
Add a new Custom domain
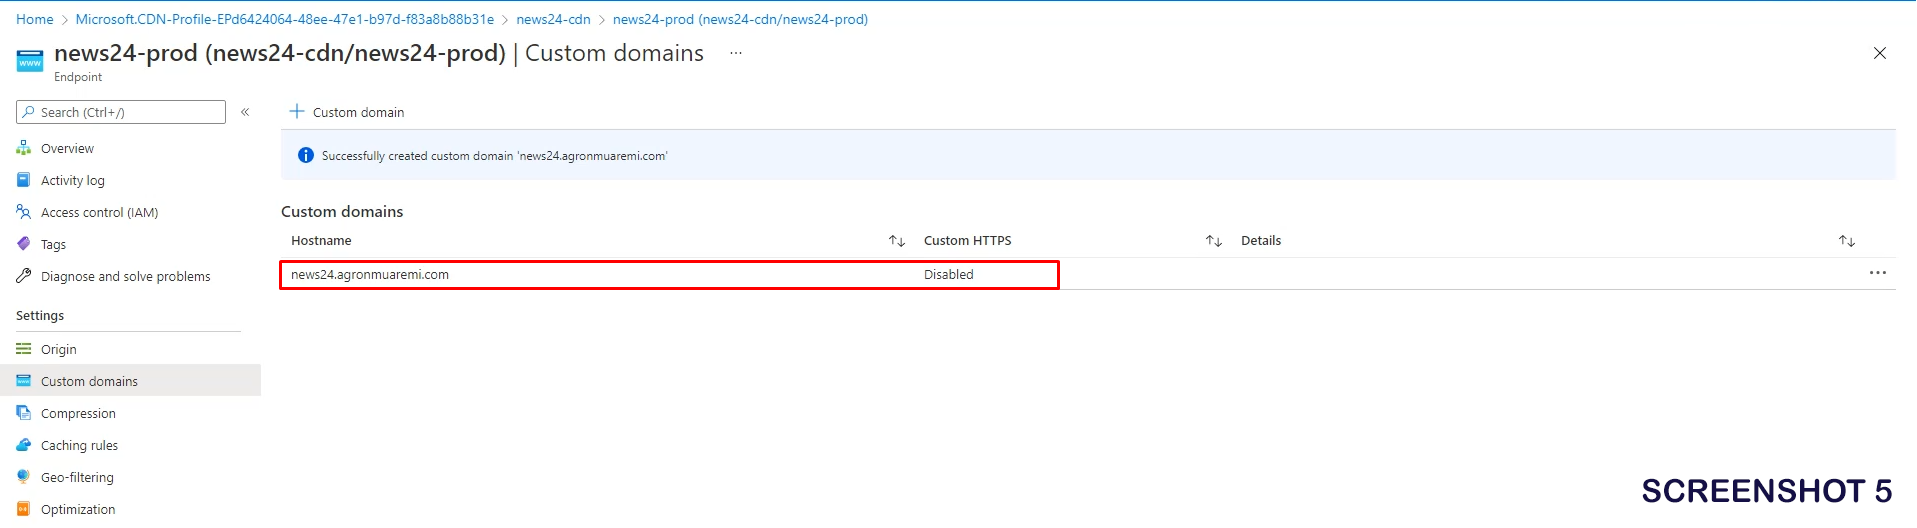click(x=347, y=112)
